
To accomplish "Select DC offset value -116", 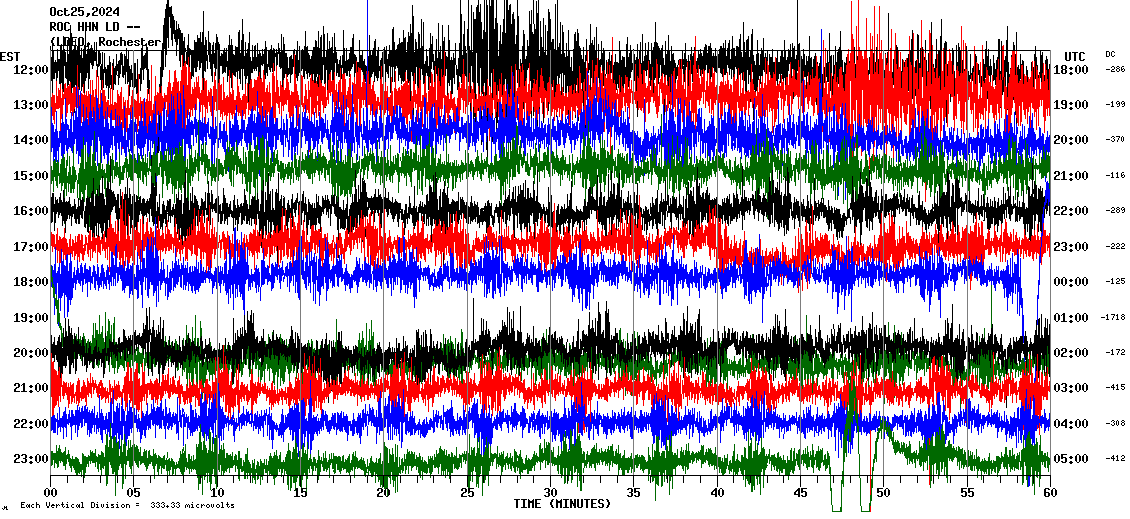I will 1115,175.
